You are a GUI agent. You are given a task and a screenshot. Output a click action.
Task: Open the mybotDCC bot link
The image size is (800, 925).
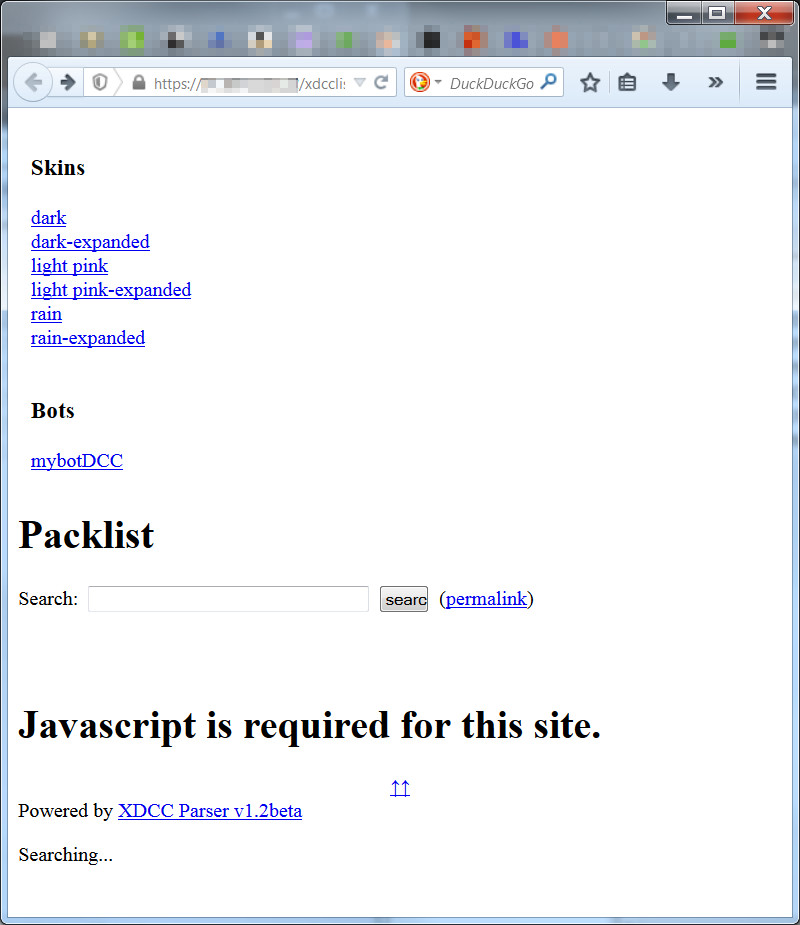point(77,461)
